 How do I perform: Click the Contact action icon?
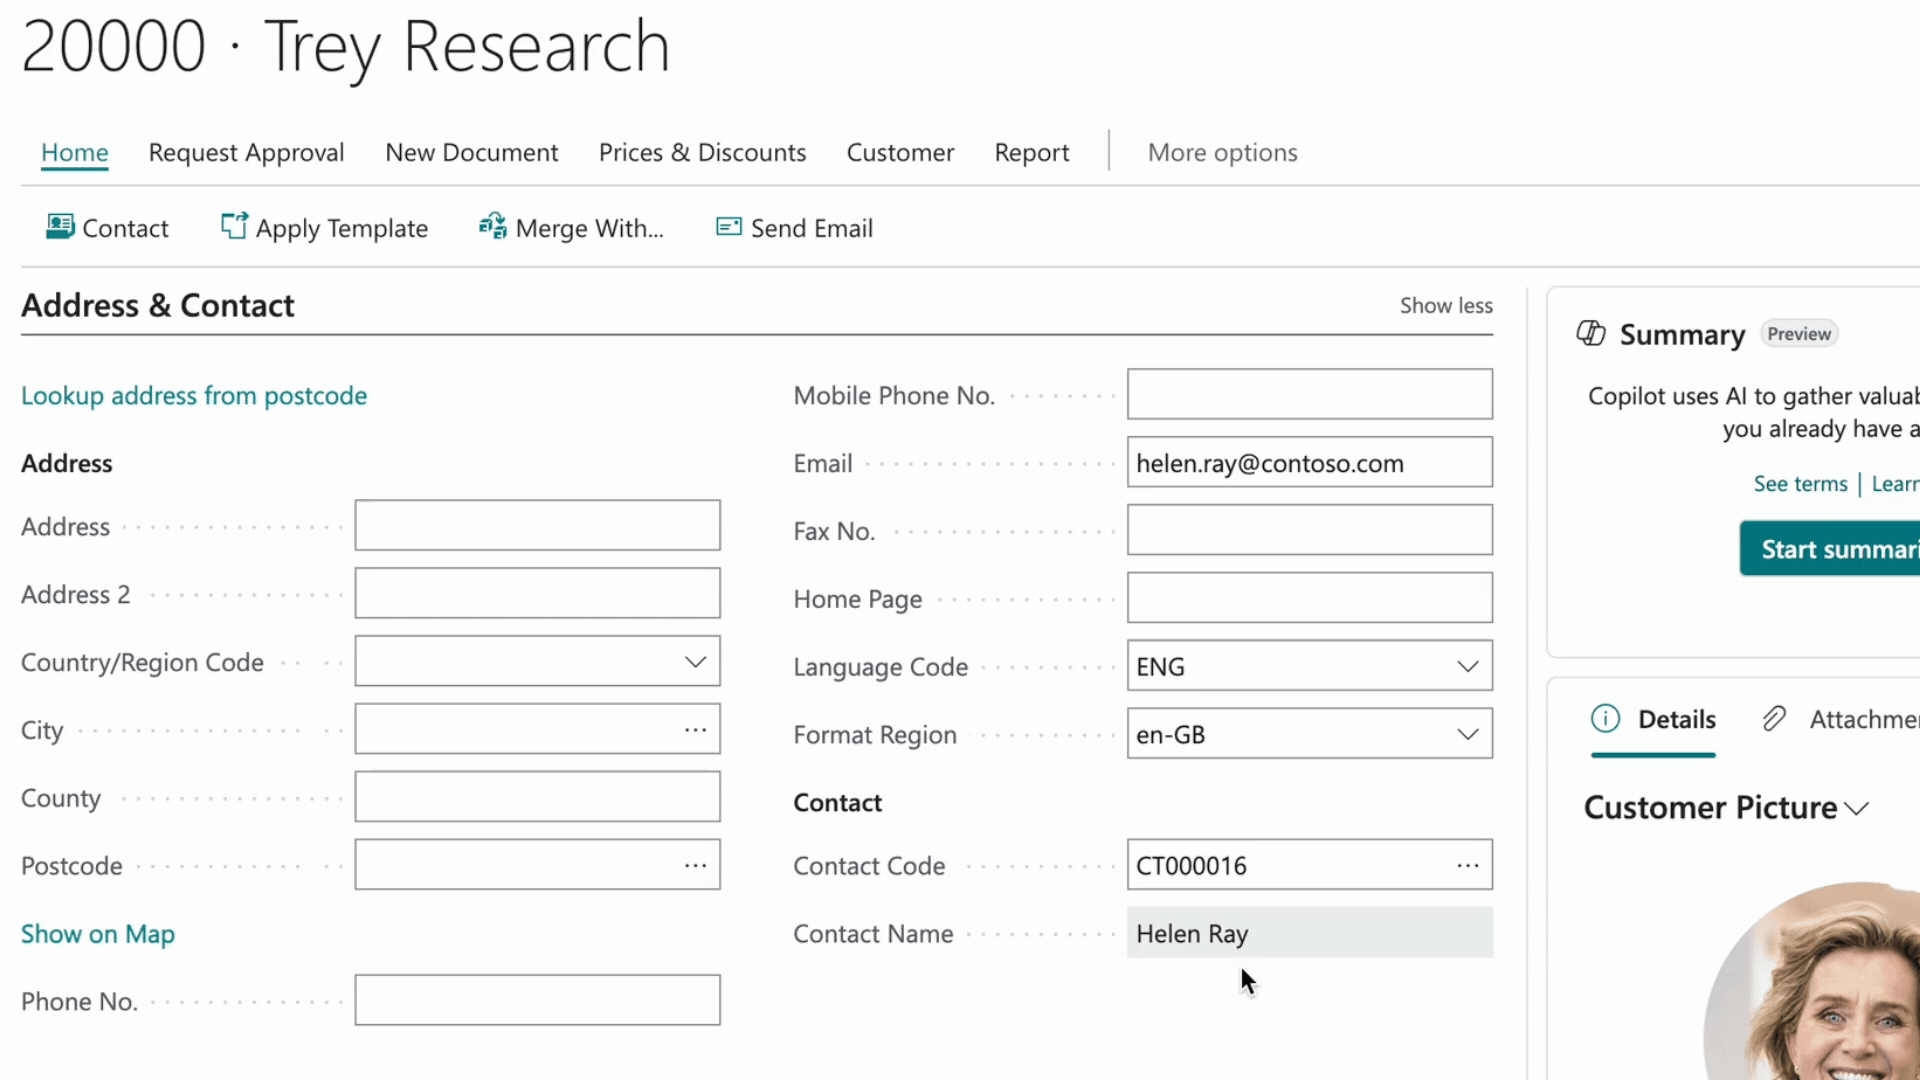click(60, 227)
